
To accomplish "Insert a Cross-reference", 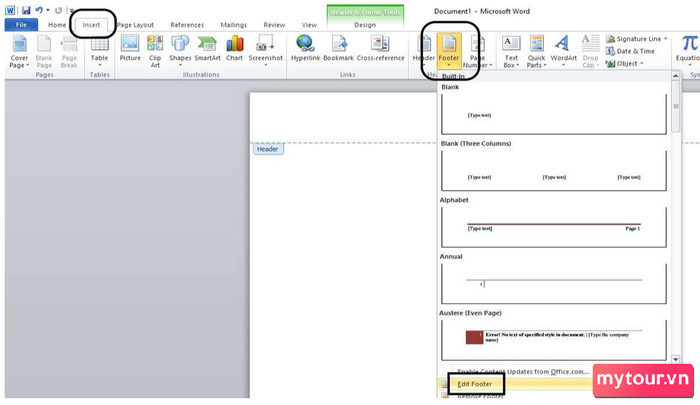I will click(380, 49).
